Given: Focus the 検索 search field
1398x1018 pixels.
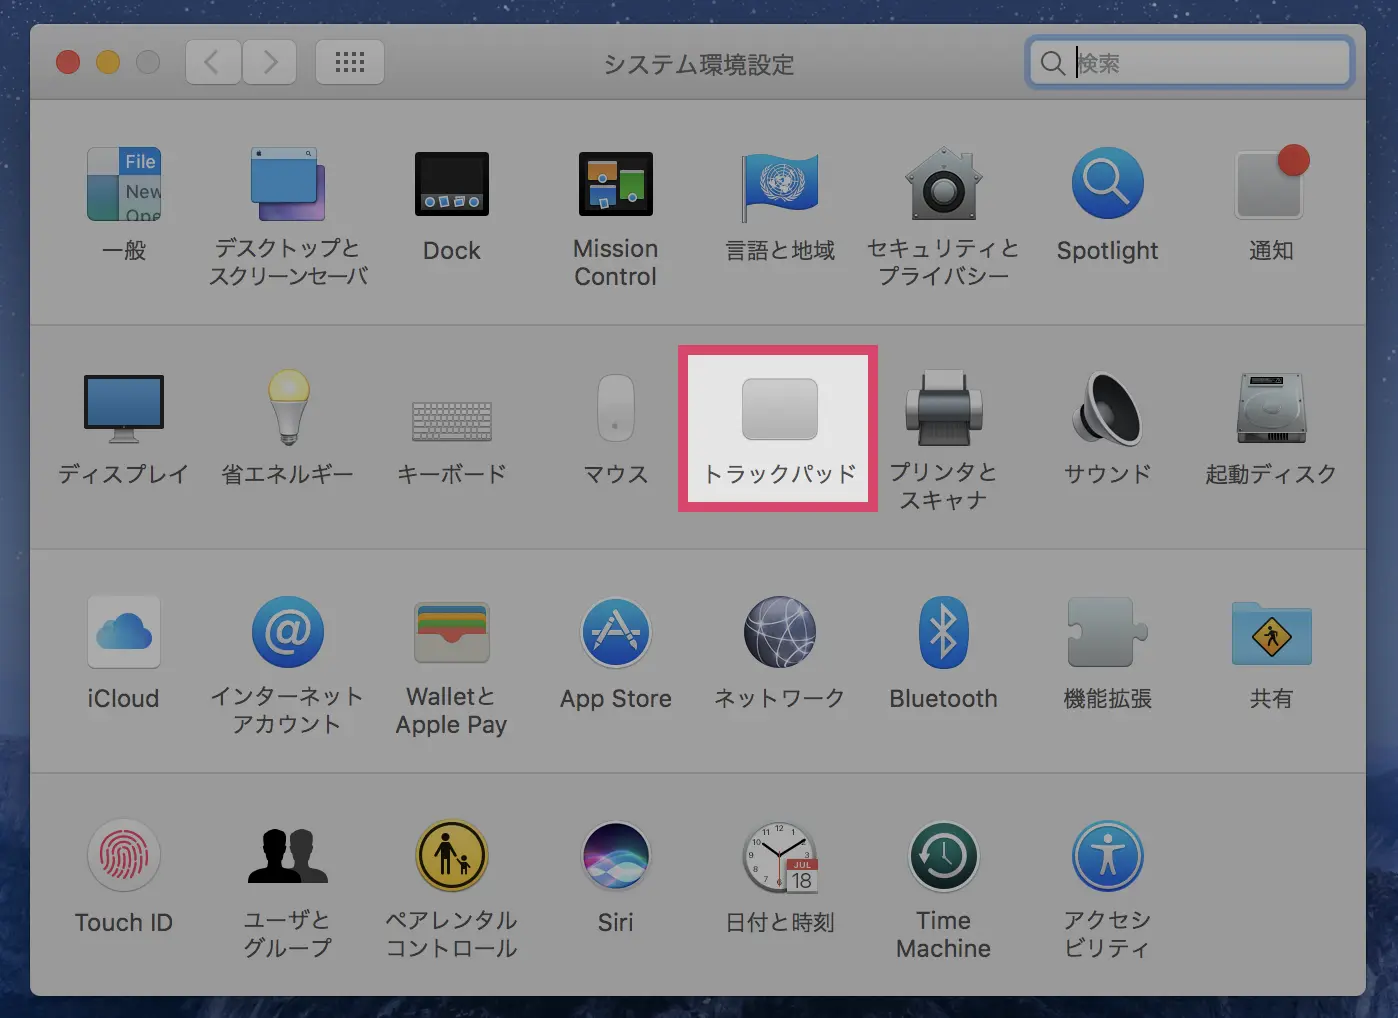Looking at the screenshot, I should (1189, 63).
